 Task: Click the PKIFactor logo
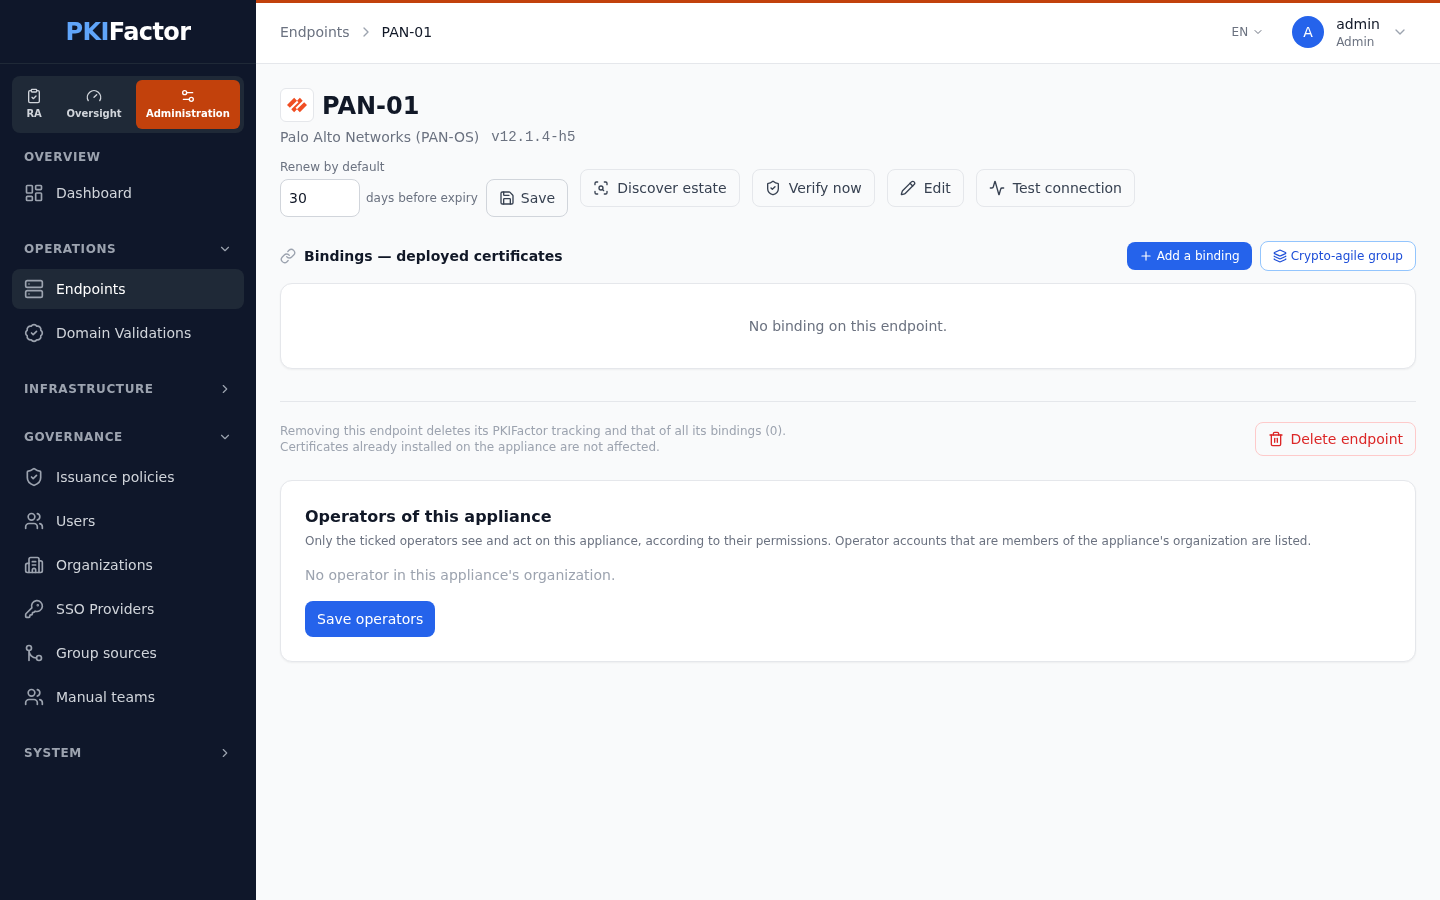tap(128, 32)
